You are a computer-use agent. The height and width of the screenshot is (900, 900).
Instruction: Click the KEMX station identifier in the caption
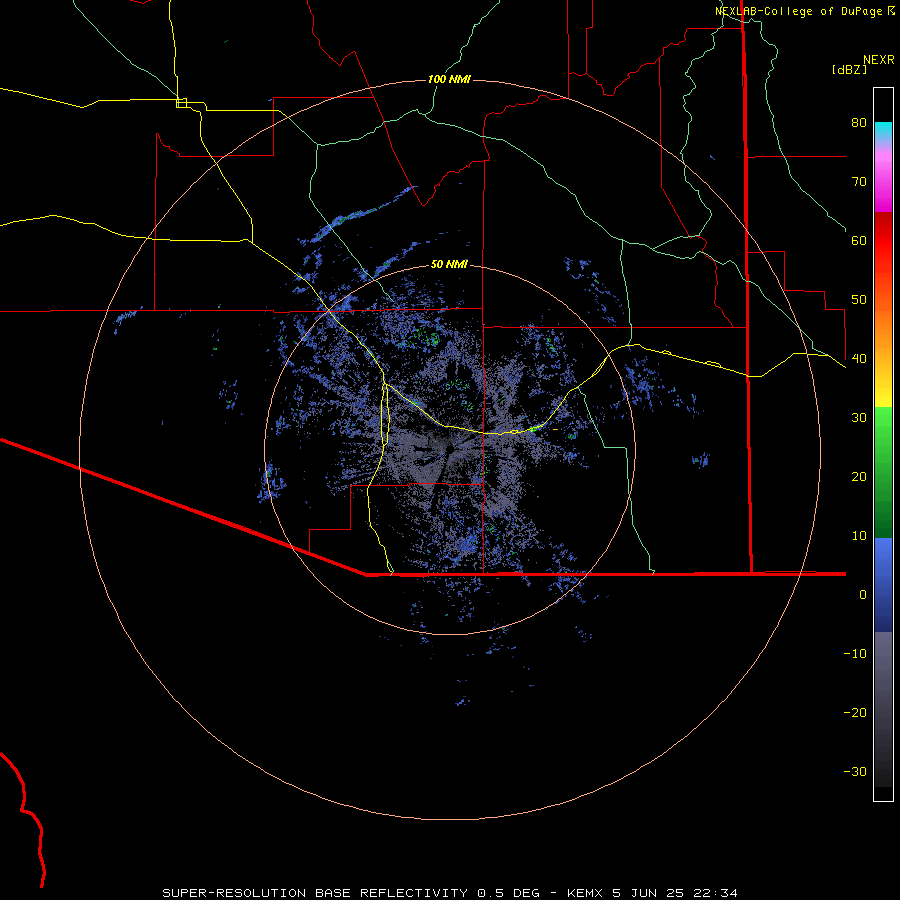tap(584, 893)
